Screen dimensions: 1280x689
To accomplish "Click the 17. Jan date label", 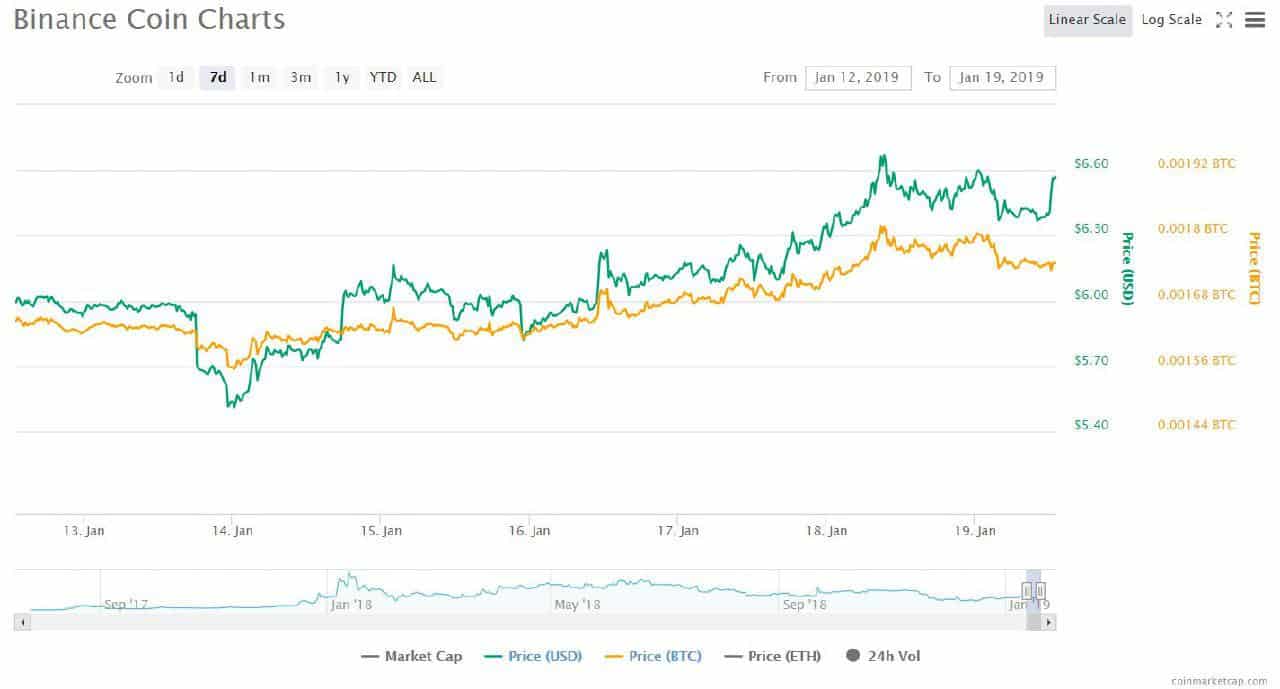I will pos(678,531).
